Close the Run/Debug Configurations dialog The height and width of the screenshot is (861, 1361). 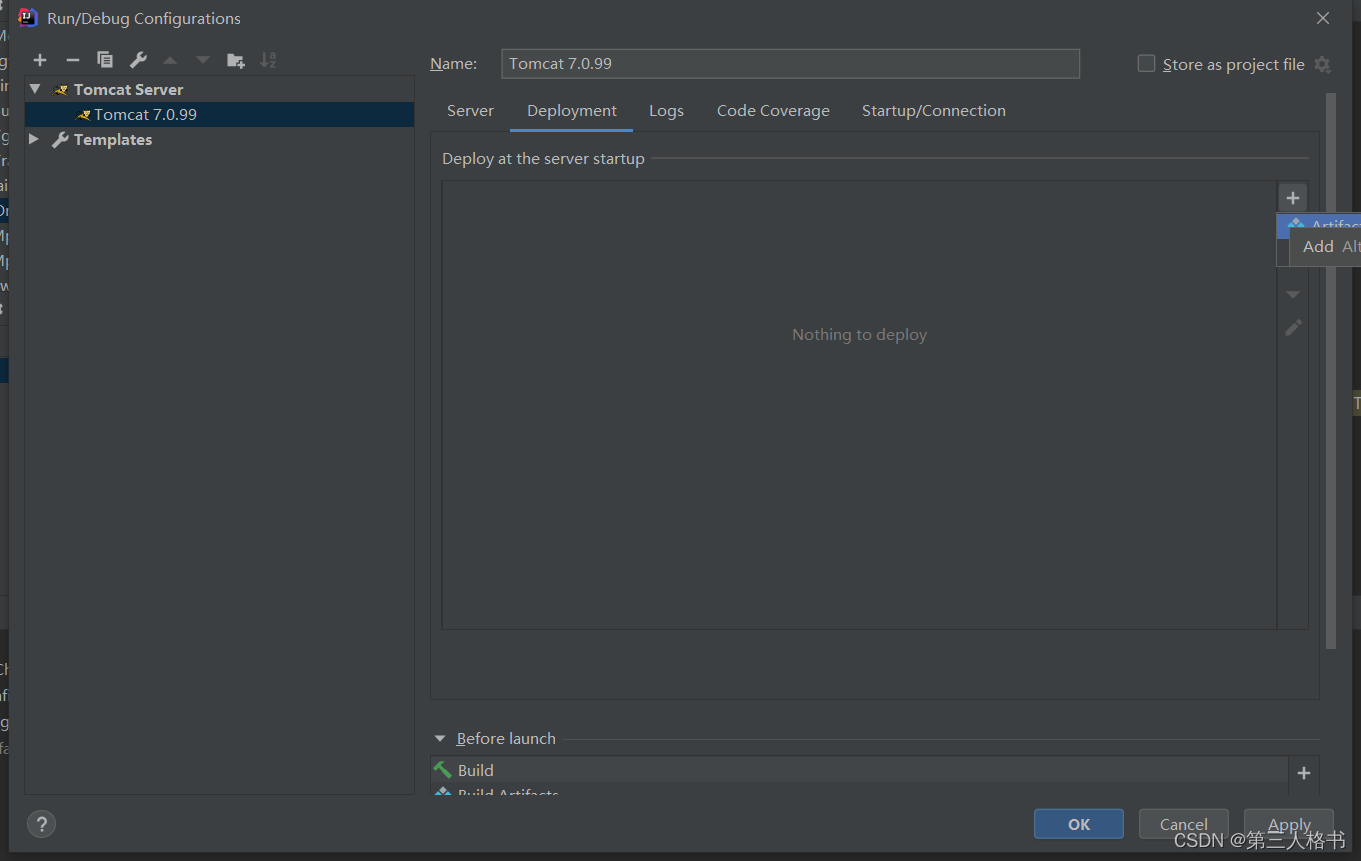coord(1323,18)
